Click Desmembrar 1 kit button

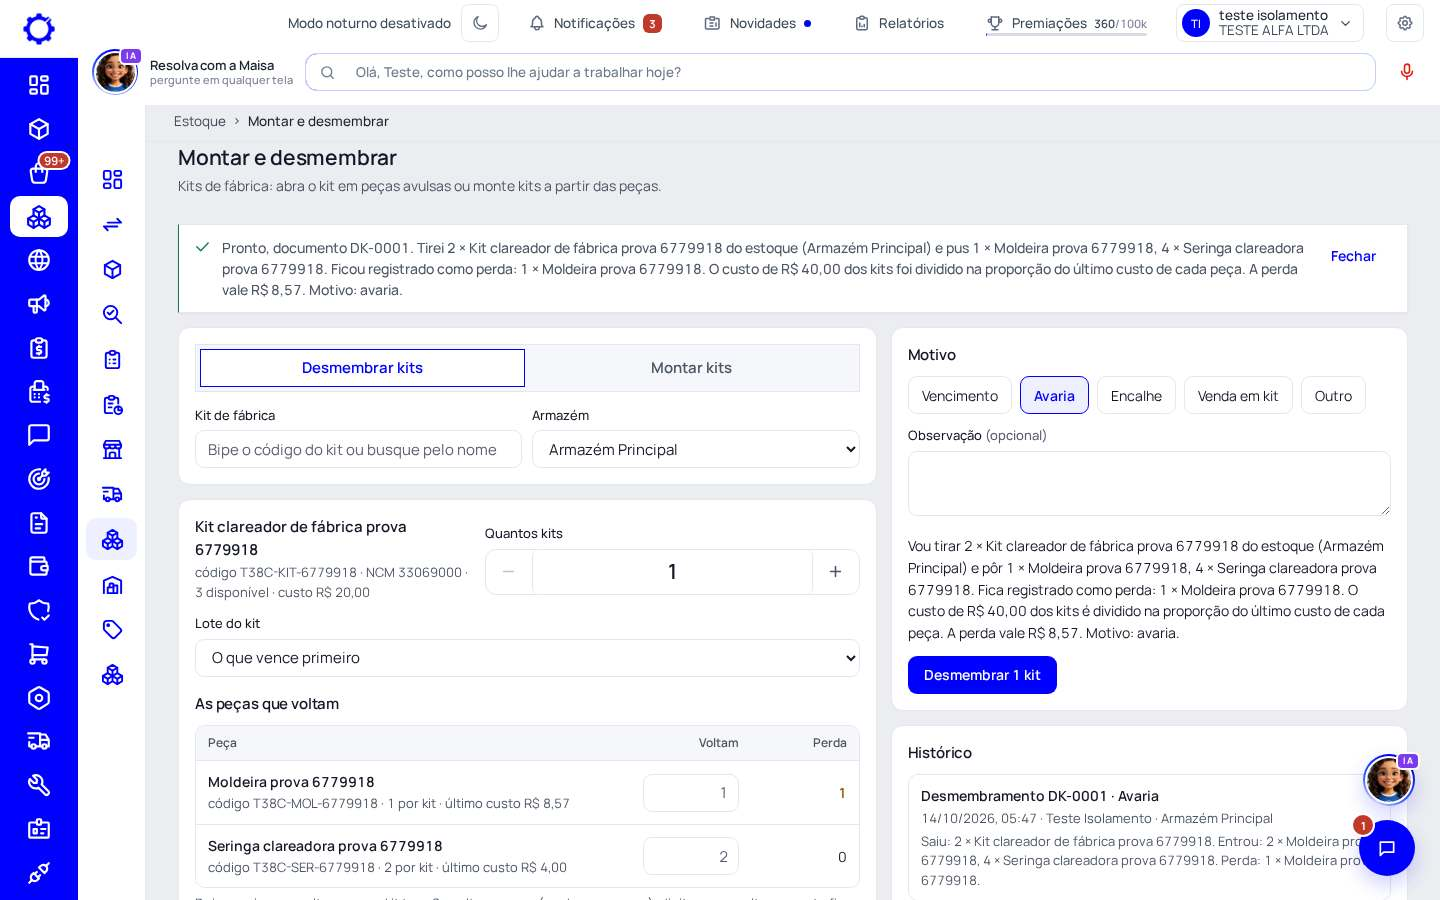pyautogui.click(x=982, y=675)
